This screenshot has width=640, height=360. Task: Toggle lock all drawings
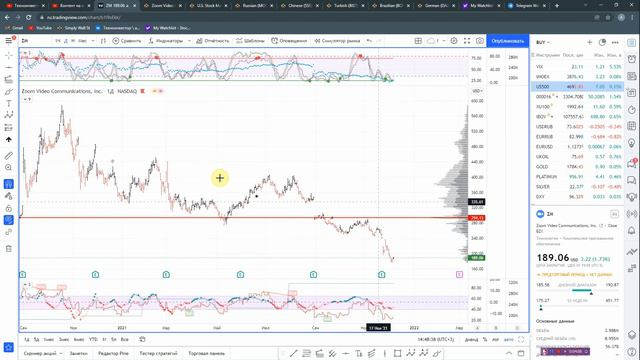click(x=9, y=208)
